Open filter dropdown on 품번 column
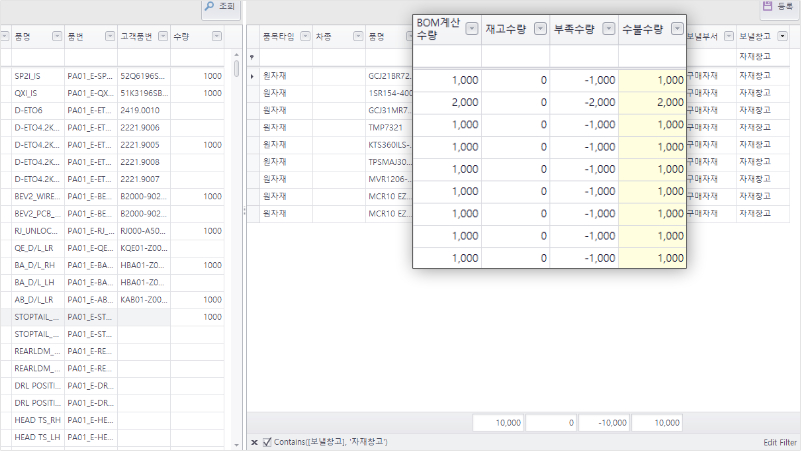 click(x=110, y=36)
